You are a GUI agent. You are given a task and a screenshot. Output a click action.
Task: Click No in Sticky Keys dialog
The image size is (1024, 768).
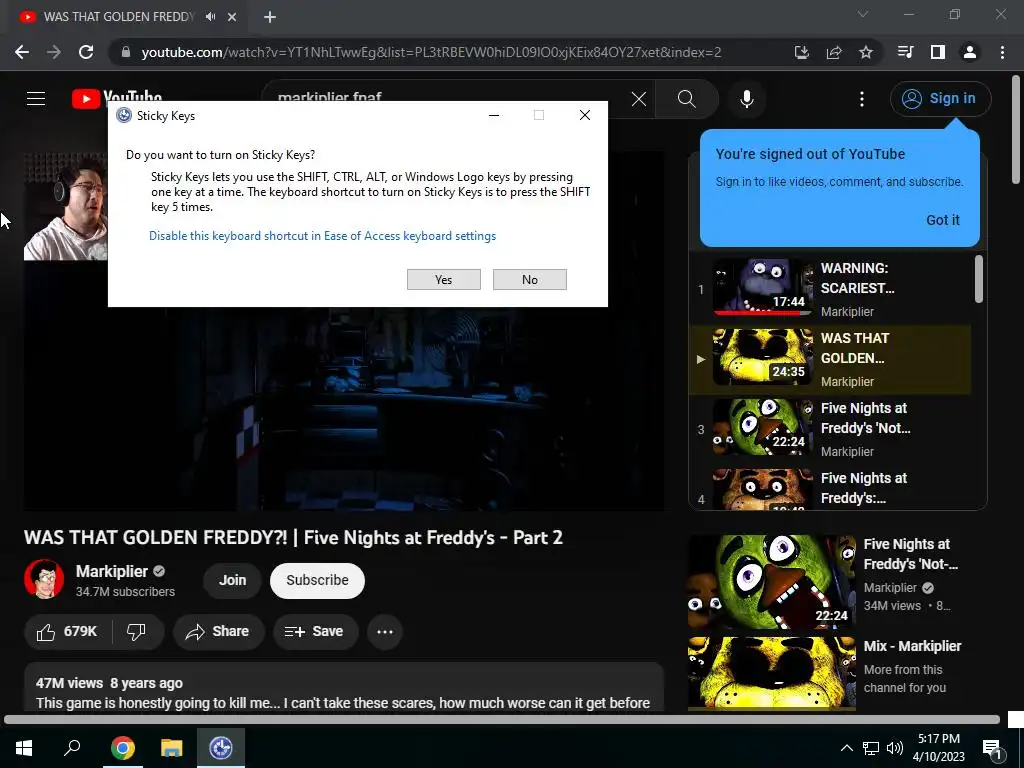tap(530, 280)
